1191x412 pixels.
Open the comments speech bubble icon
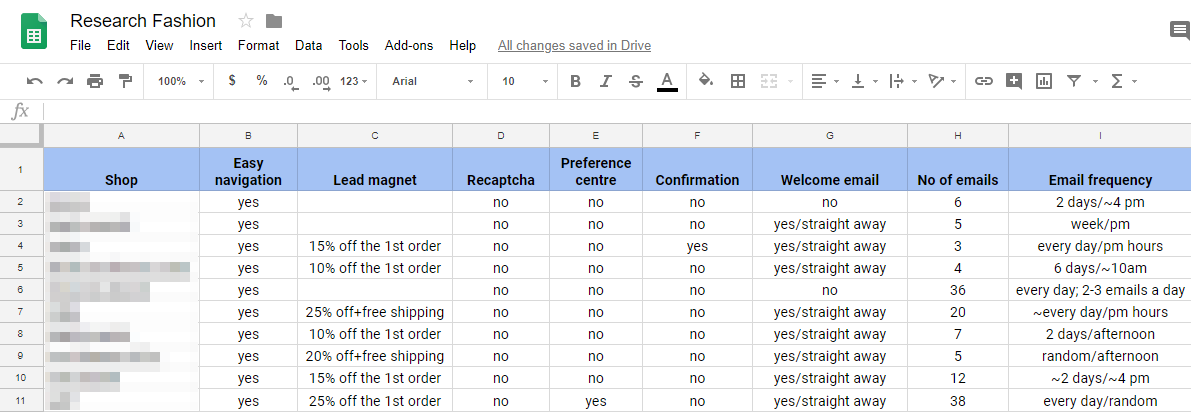[x=1180, y=31]
